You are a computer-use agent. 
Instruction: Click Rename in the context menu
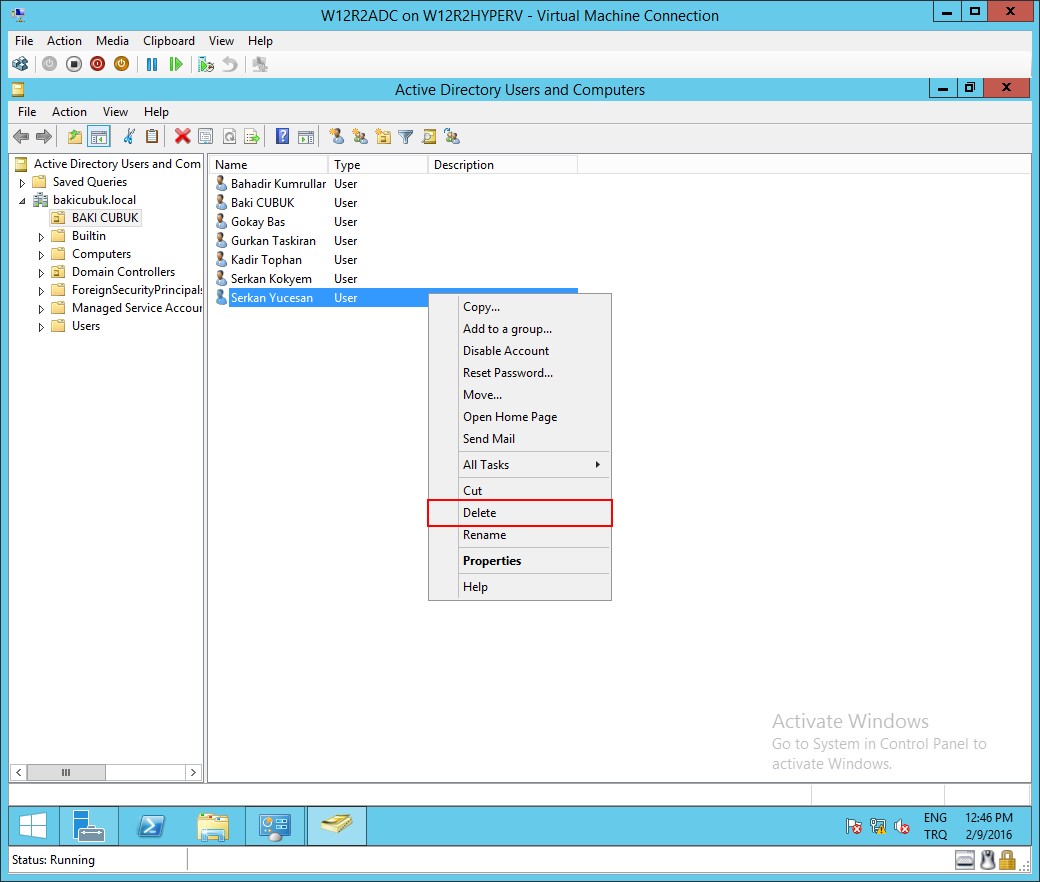(520, 535)
